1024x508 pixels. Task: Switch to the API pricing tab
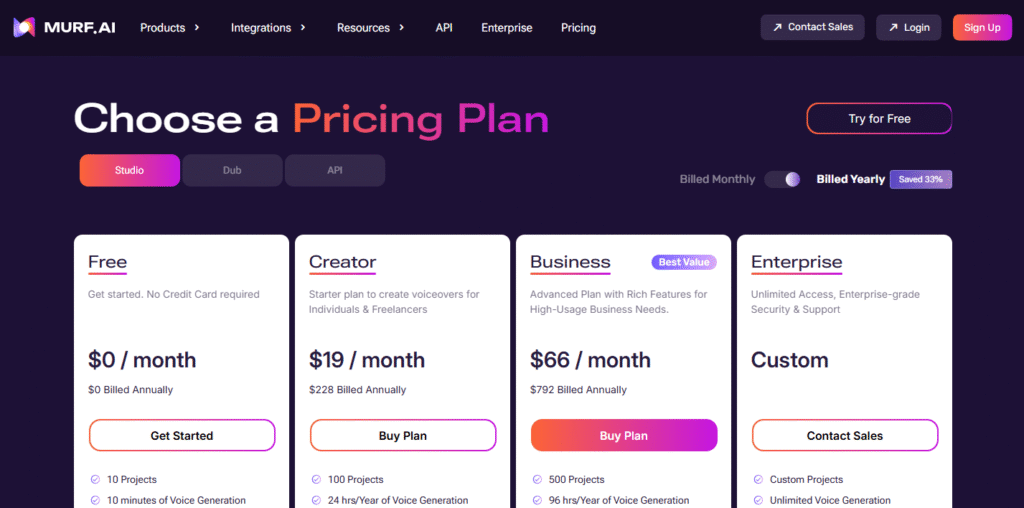335,170
